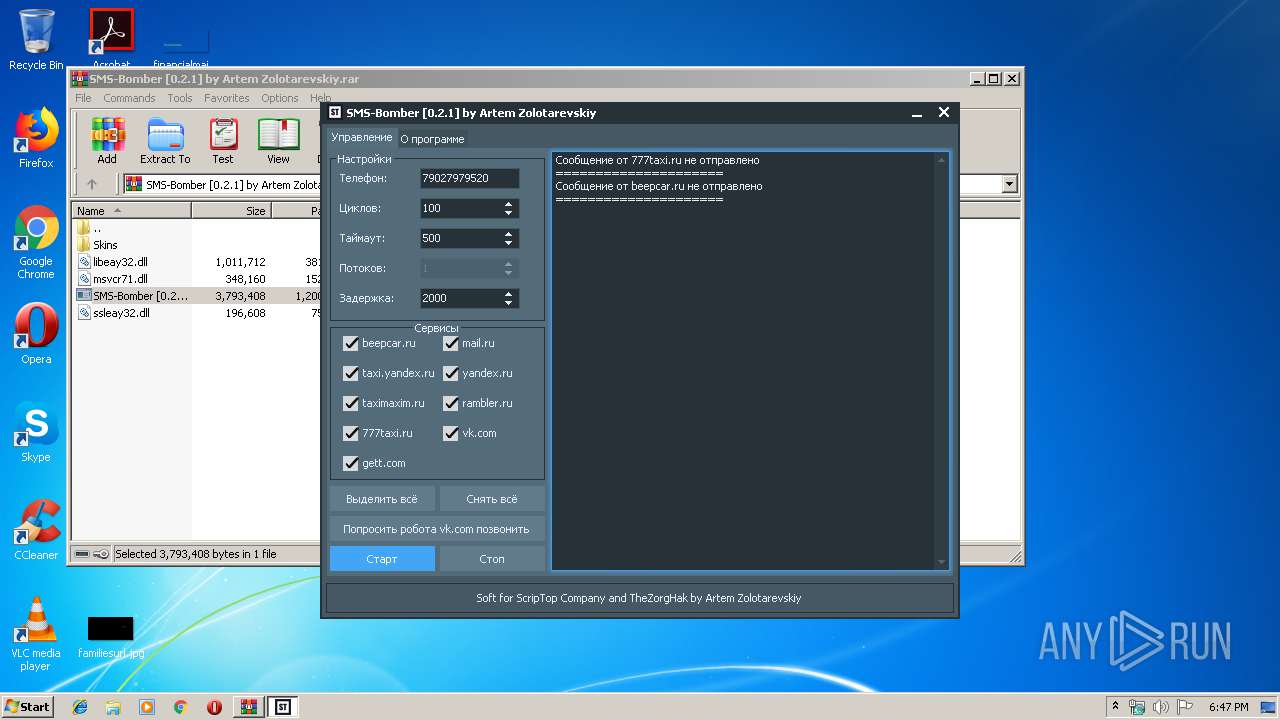
Task: Click the Test icon in WinRAR toolbar
Action: pos(223,141)
